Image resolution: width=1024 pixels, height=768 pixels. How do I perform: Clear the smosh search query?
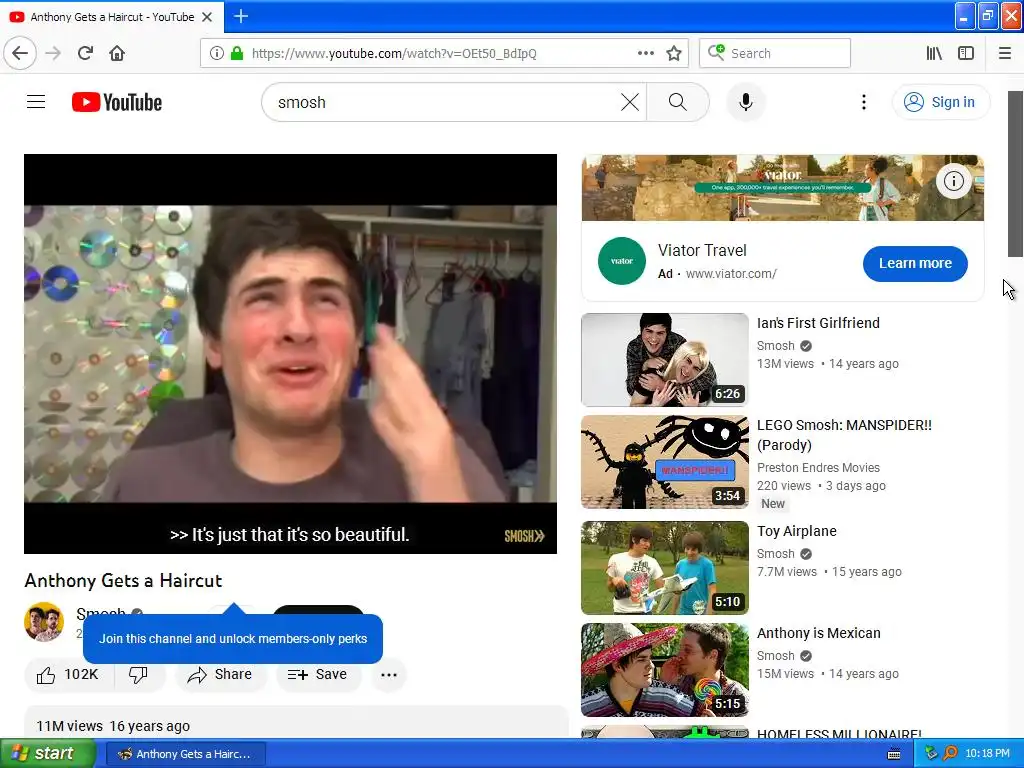(x=630, y=102)
